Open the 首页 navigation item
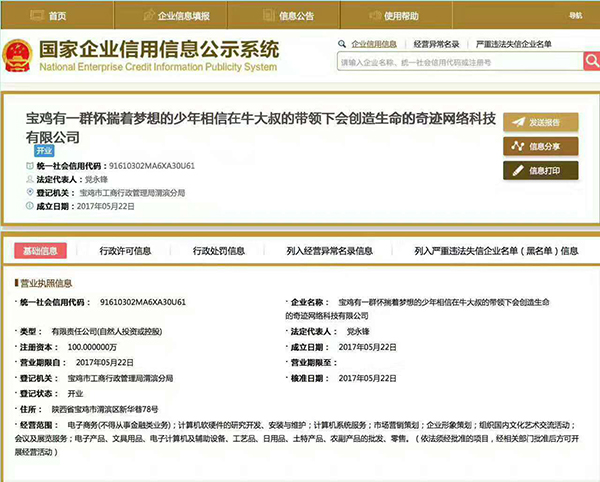Image resolution: width=600 pixels, height=482 pixels. (57, 15)
